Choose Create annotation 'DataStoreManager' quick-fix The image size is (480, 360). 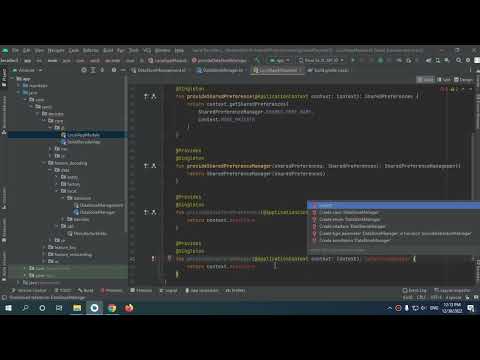click(x=393, y=240)
